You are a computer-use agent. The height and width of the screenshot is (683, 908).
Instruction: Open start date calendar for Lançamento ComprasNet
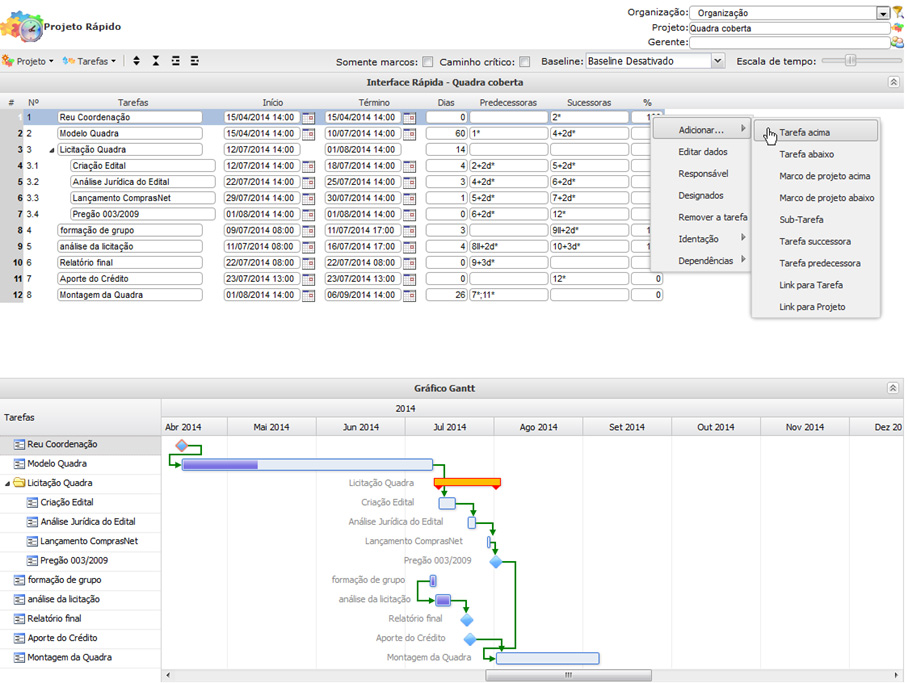click(x=308, y=199)
